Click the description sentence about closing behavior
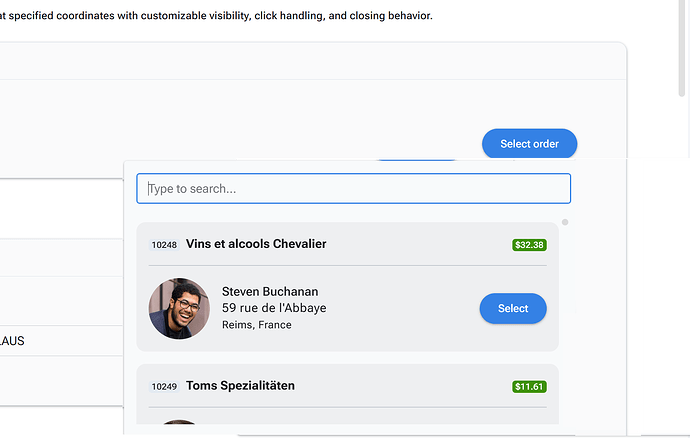Viewport: 690px width, 438px height. click(x=216, y=16)
